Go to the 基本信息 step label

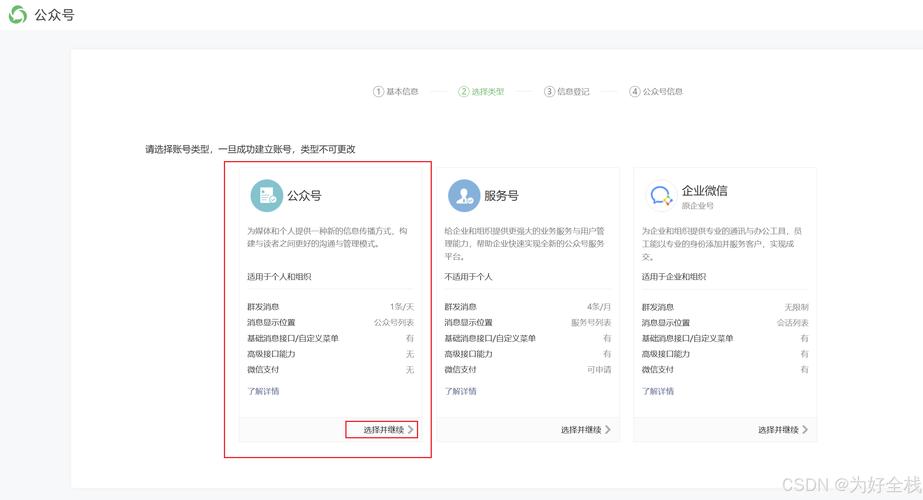coord(402,91)
